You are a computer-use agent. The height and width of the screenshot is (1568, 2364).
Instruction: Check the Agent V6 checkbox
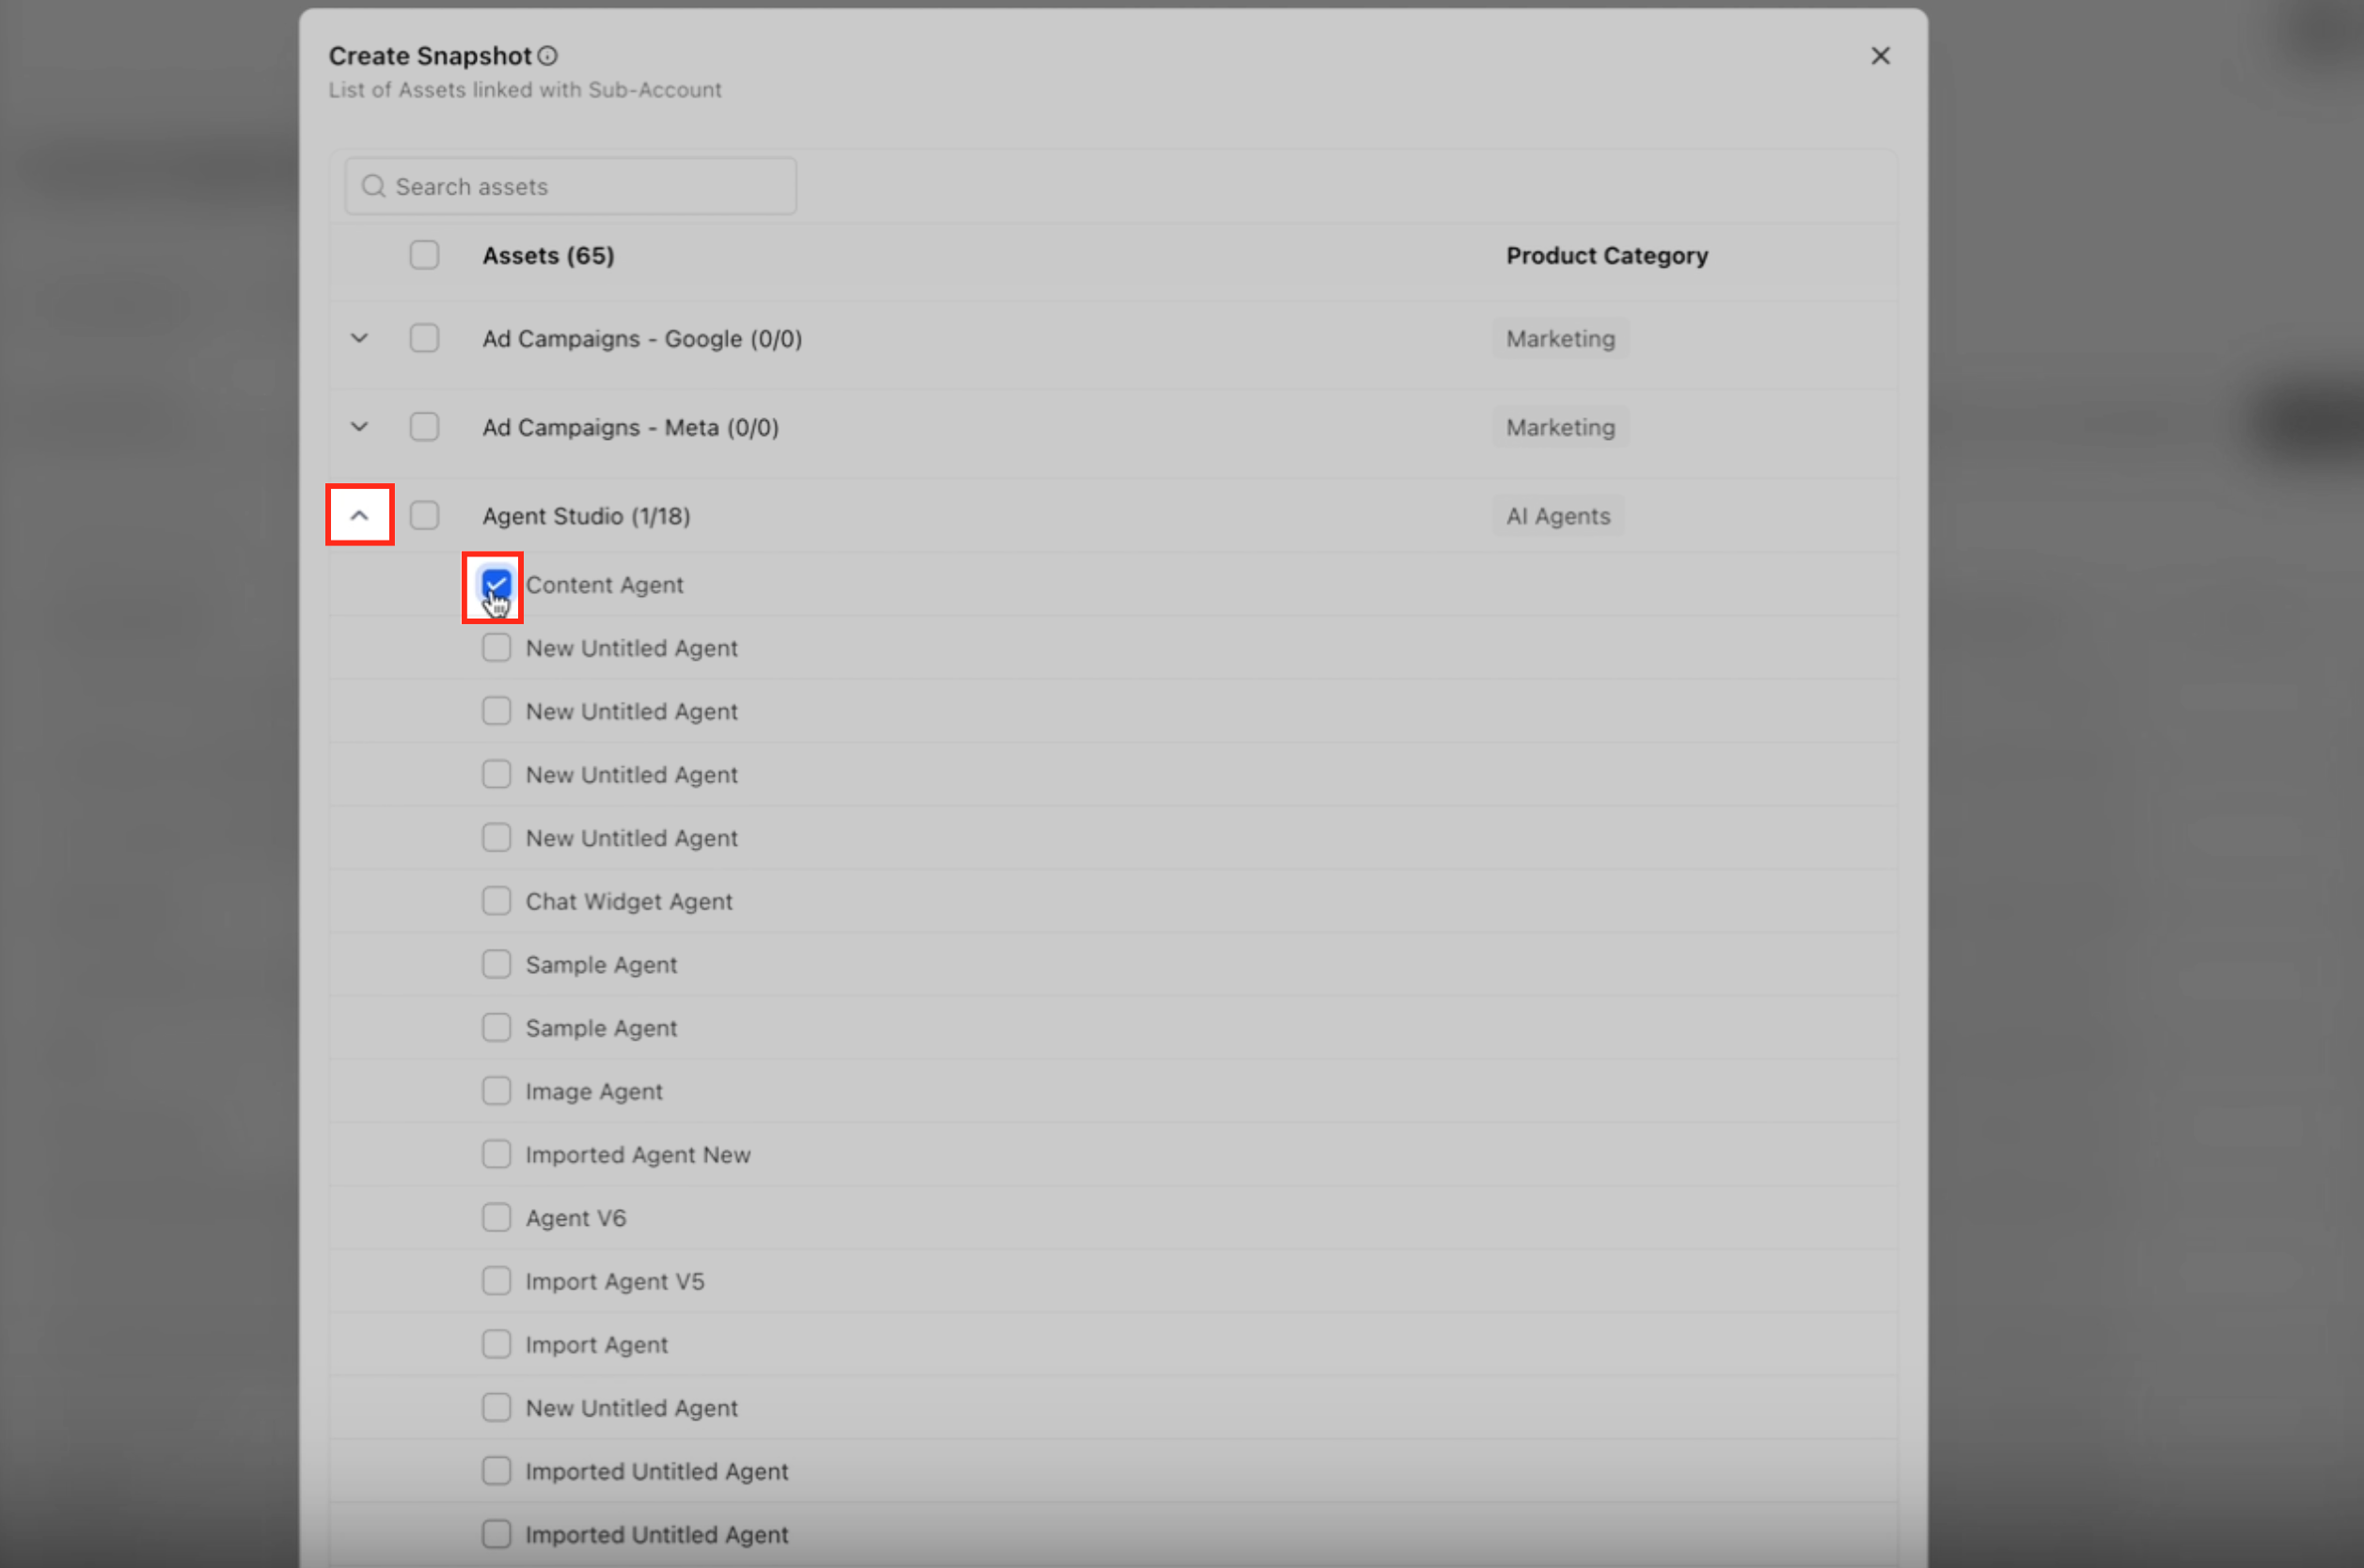click(496, 1218)
